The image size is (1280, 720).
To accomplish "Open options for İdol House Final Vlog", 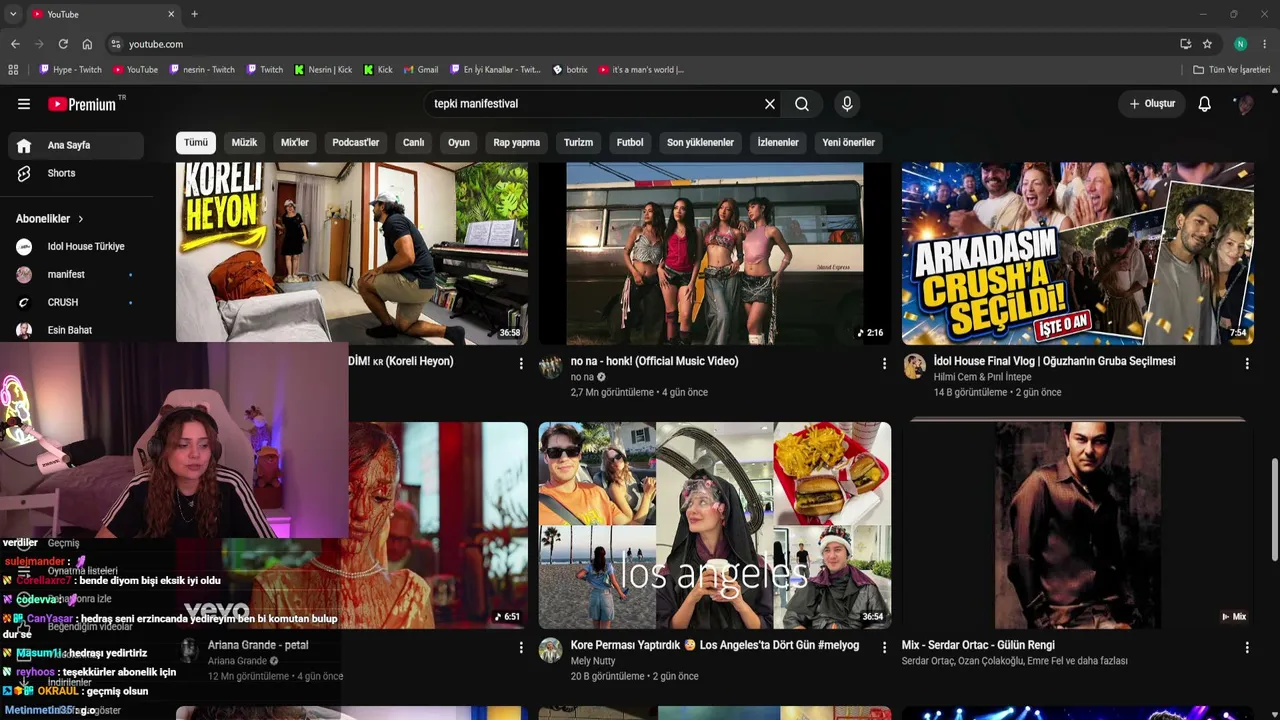I will (x=1247, y=364).
